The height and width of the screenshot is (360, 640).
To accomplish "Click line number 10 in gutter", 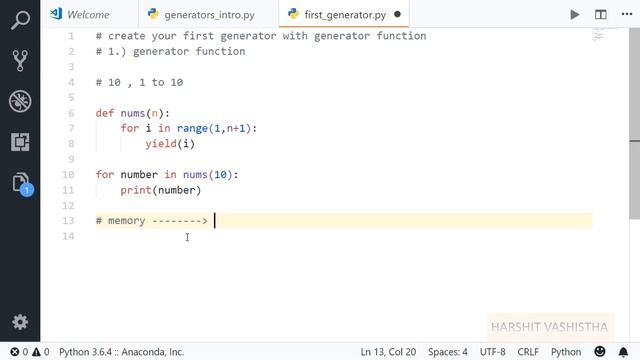I will point(68,175).
